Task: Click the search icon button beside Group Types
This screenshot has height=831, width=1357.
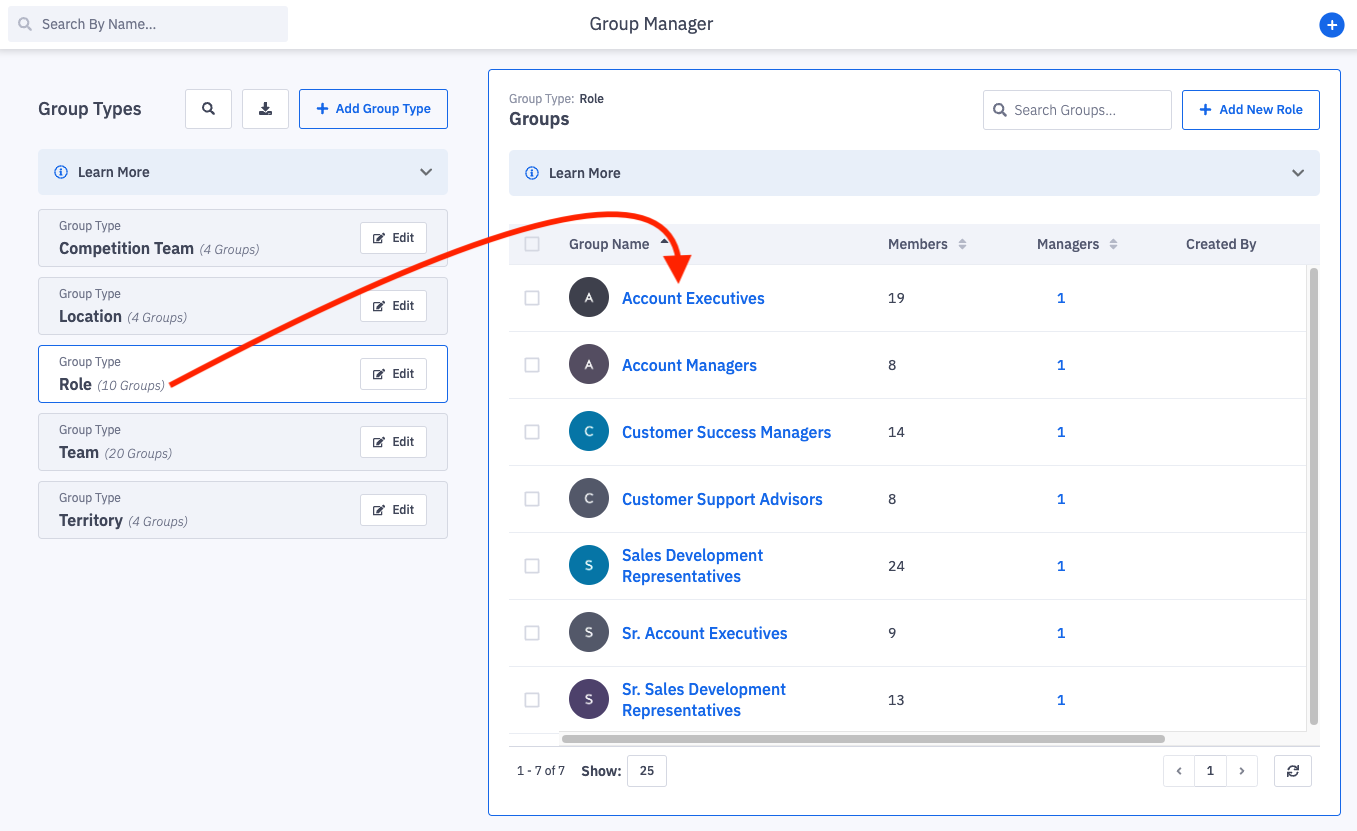Action: click(x=208, y=109)
